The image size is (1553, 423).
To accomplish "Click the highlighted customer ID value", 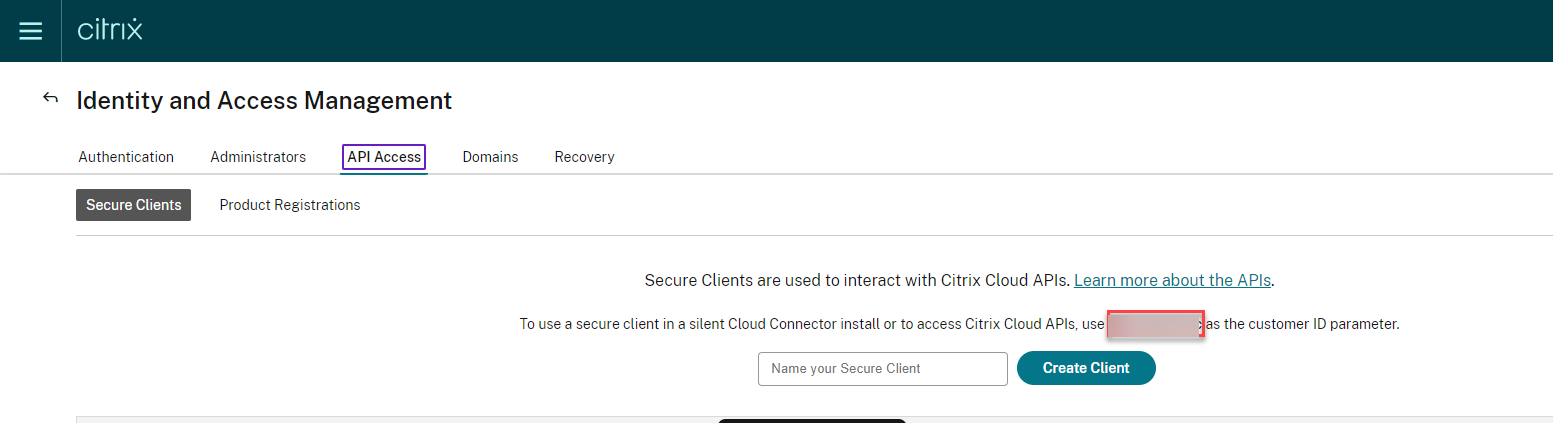I will 1155,324.
